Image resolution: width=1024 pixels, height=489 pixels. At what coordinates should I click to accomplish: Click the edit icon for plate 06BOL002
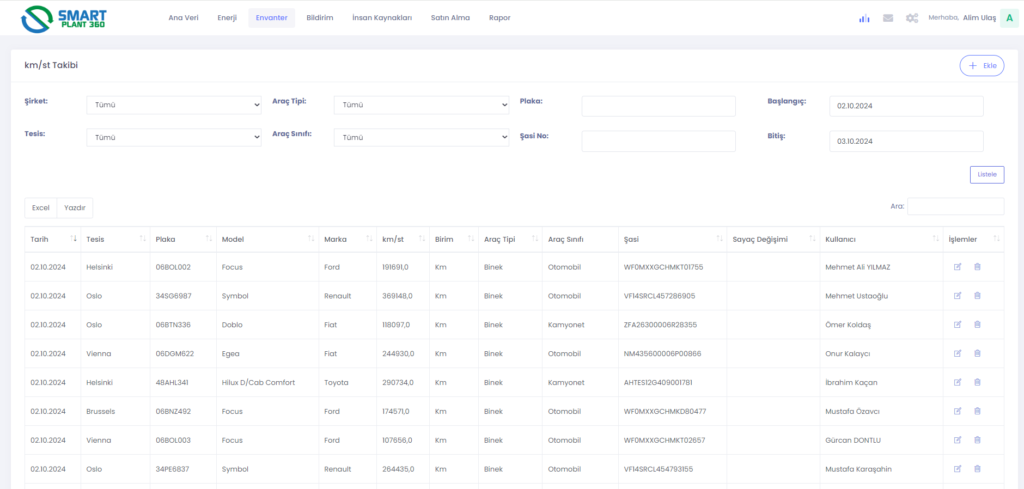click(x=957, y=267)
